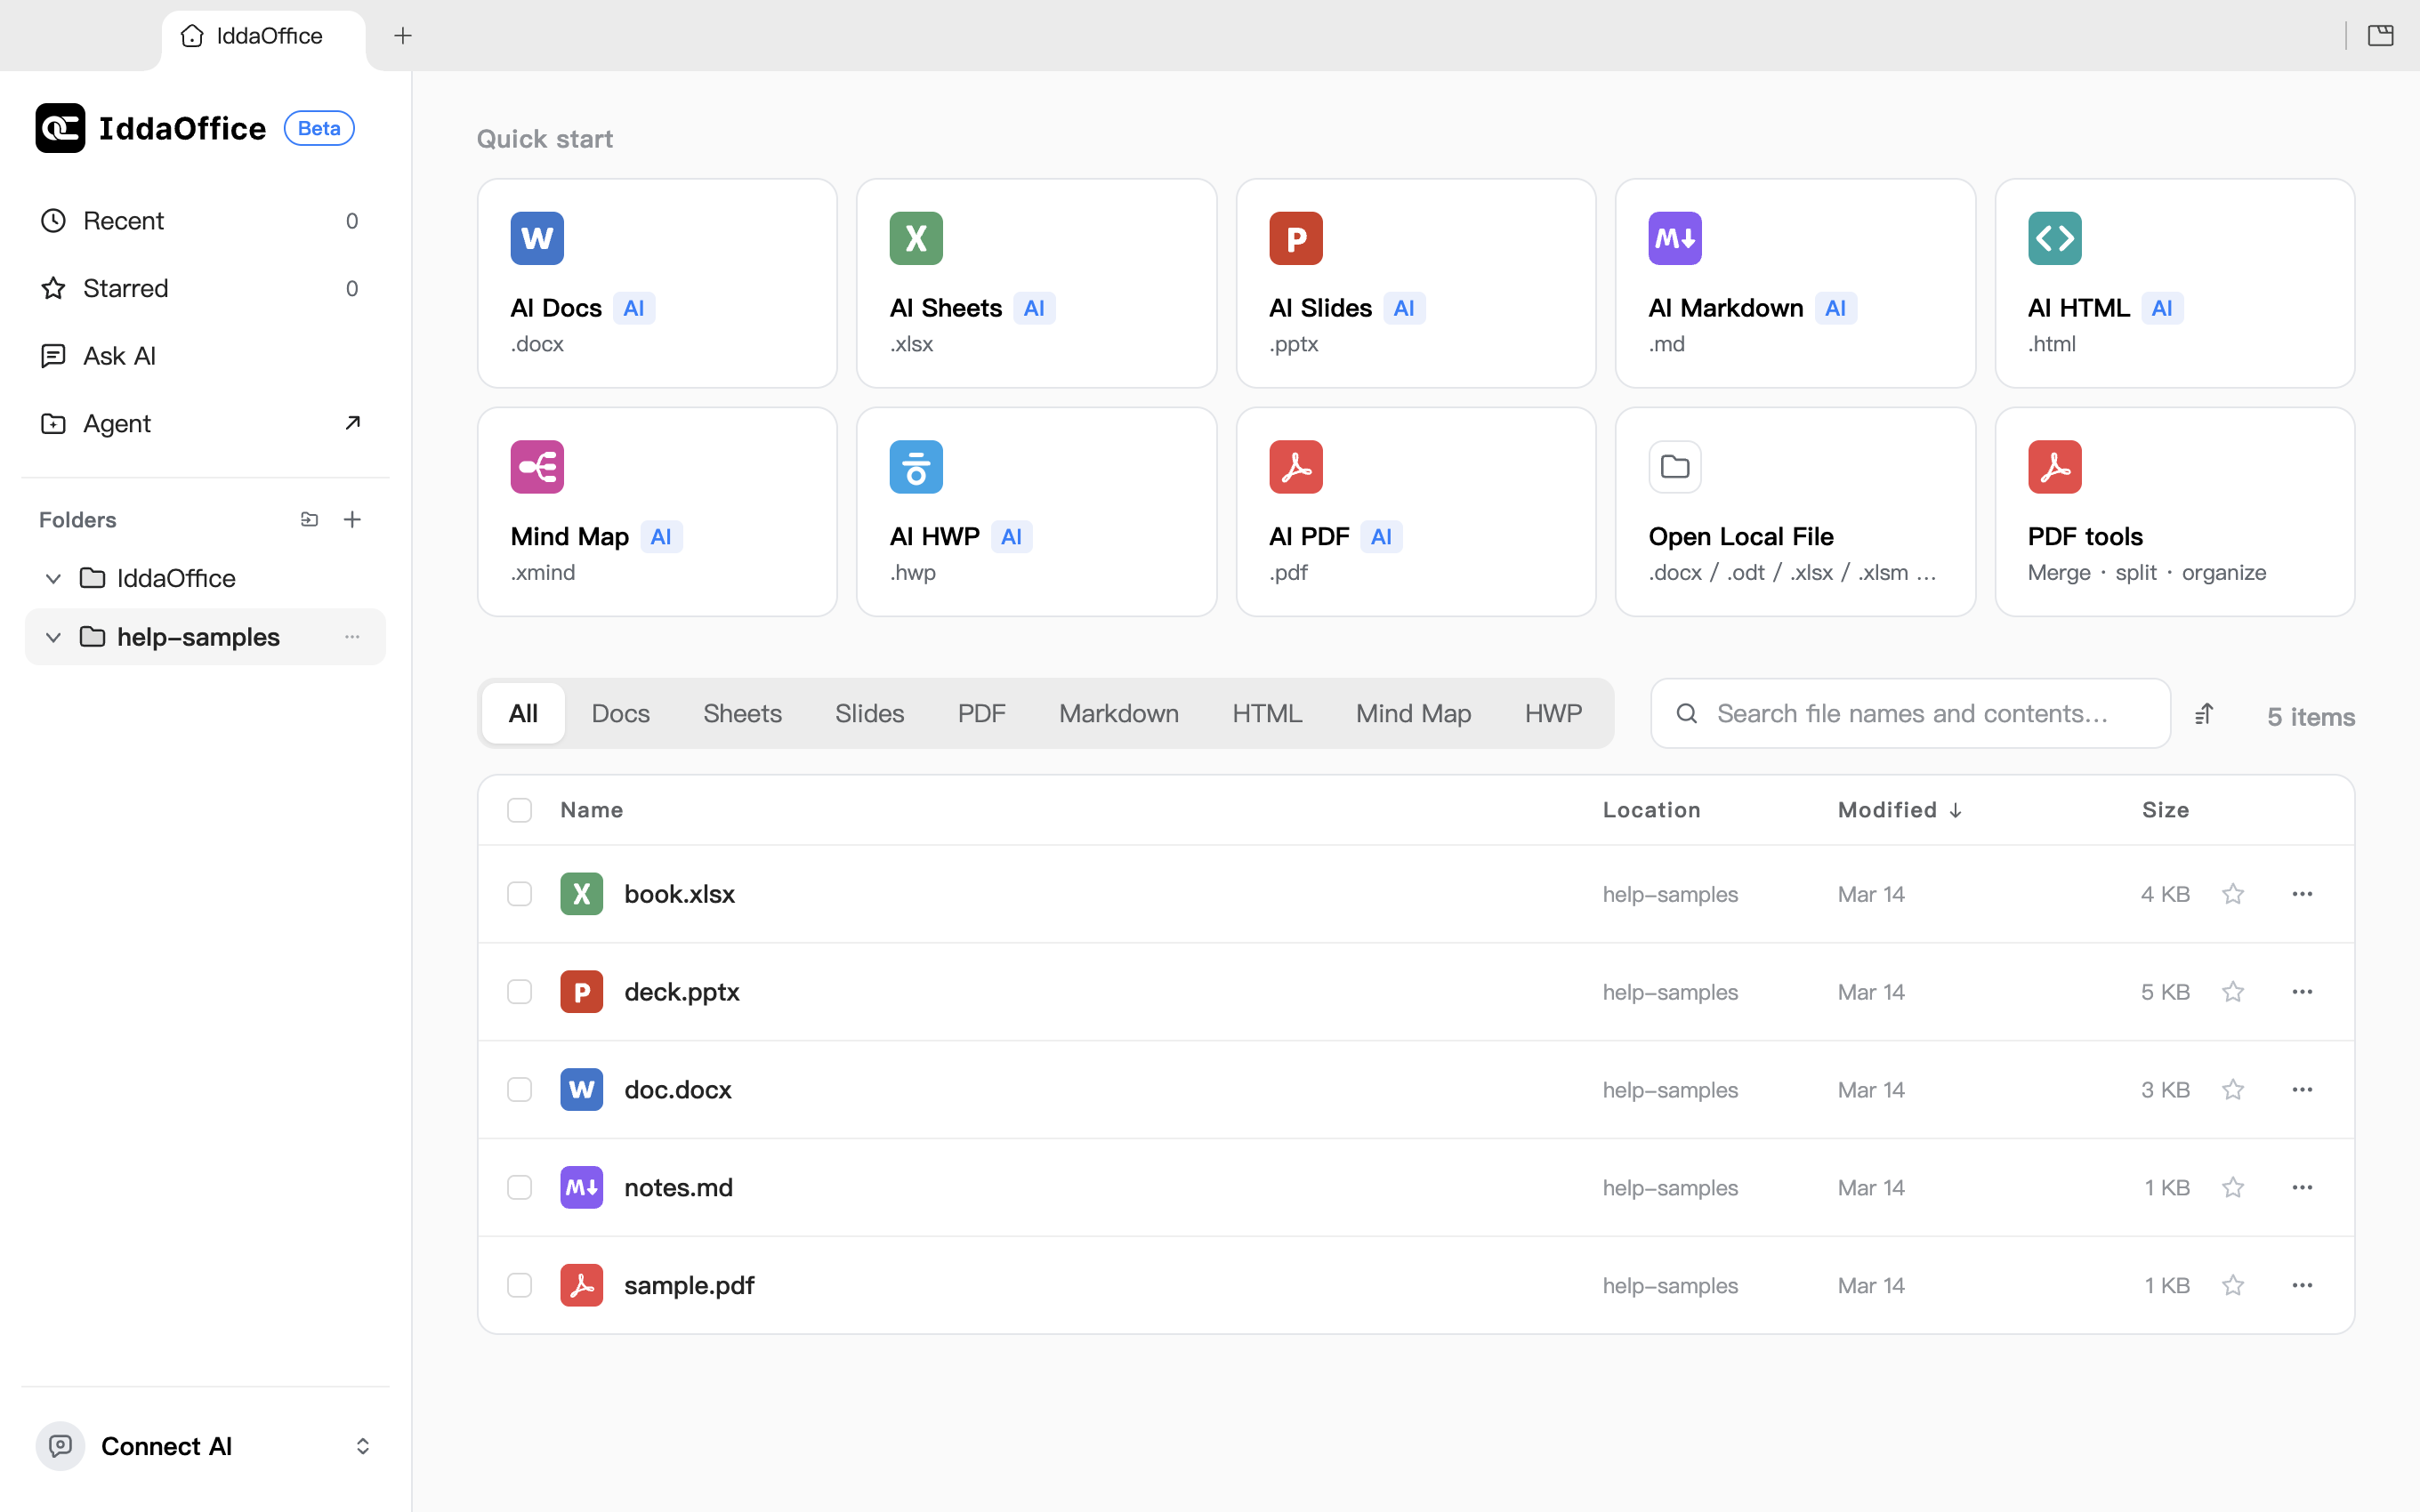This screenshot has height=1512, width=2420.
Task: Star the book.xlsx file
Action: pos(2233,894)
